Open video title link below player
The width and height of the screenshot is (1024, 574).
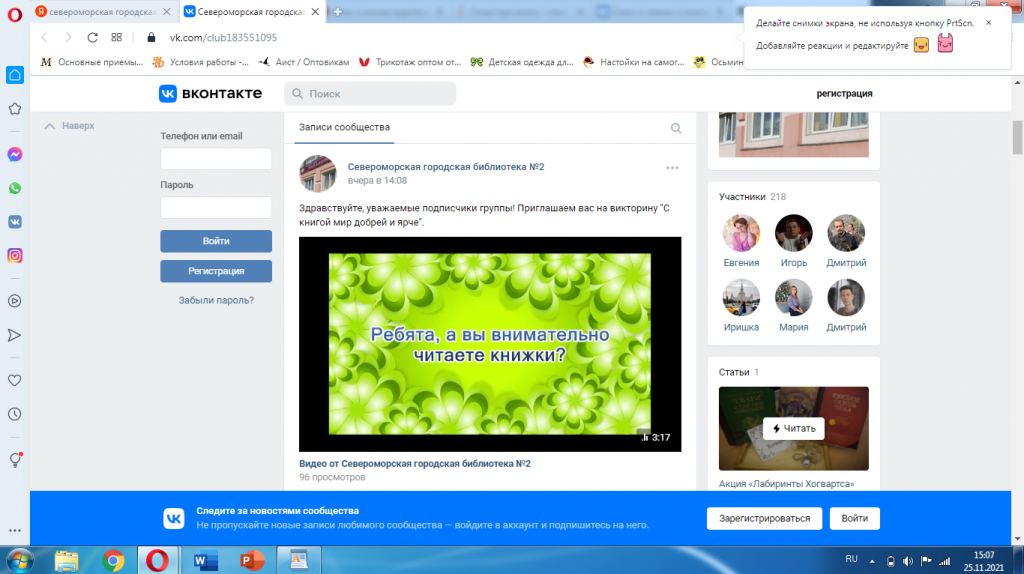(415, 464)
